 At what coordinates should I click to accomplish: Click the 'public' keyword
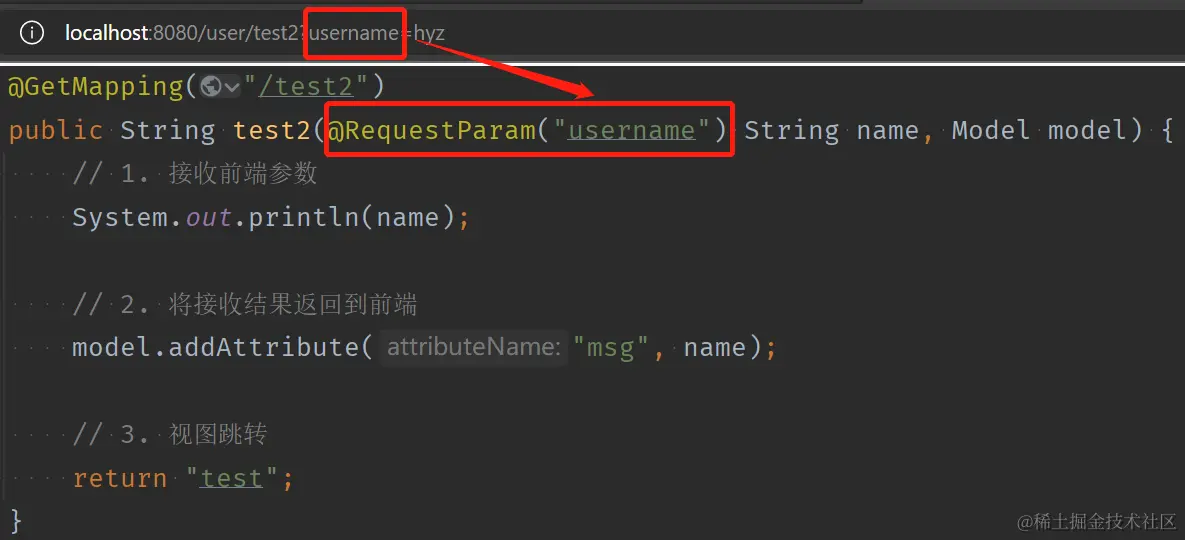coord(55,131)
